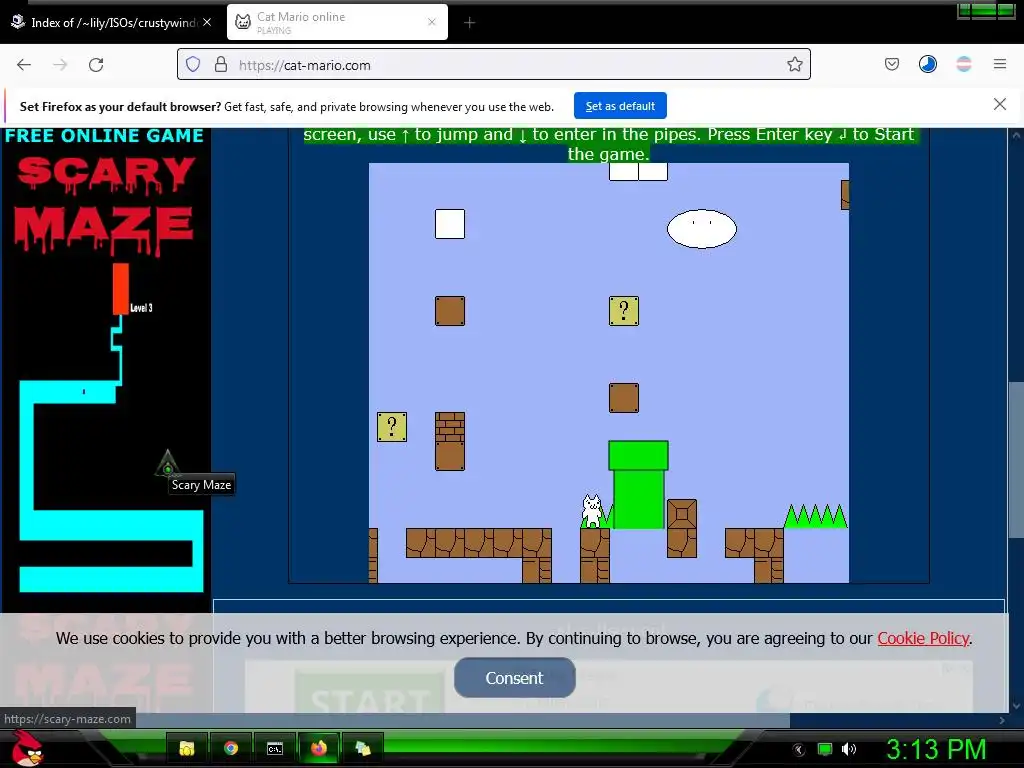
Task: Open the Firefox hamburger menu
Action: [999, 64]
